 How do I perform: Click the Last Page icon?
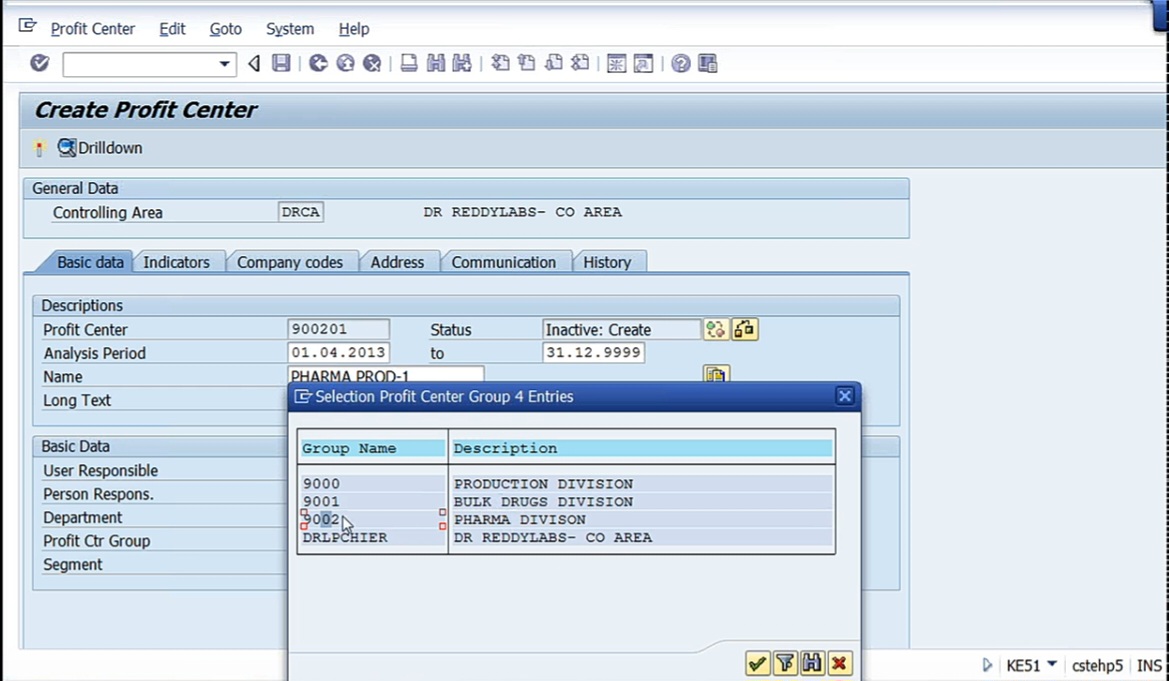tap(580, 63)
